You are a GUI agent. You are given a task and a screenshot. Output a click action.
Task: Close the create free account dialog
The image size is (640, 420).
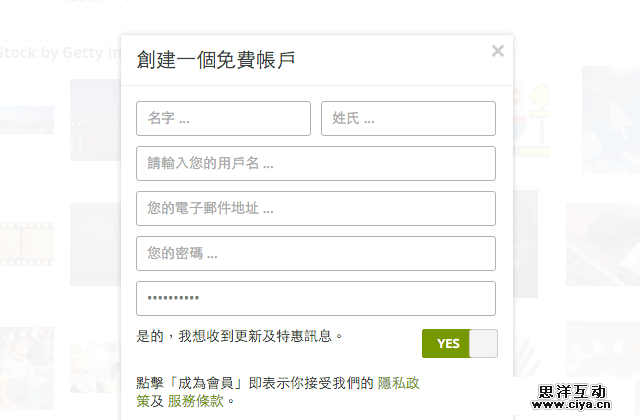pos(498,51)
